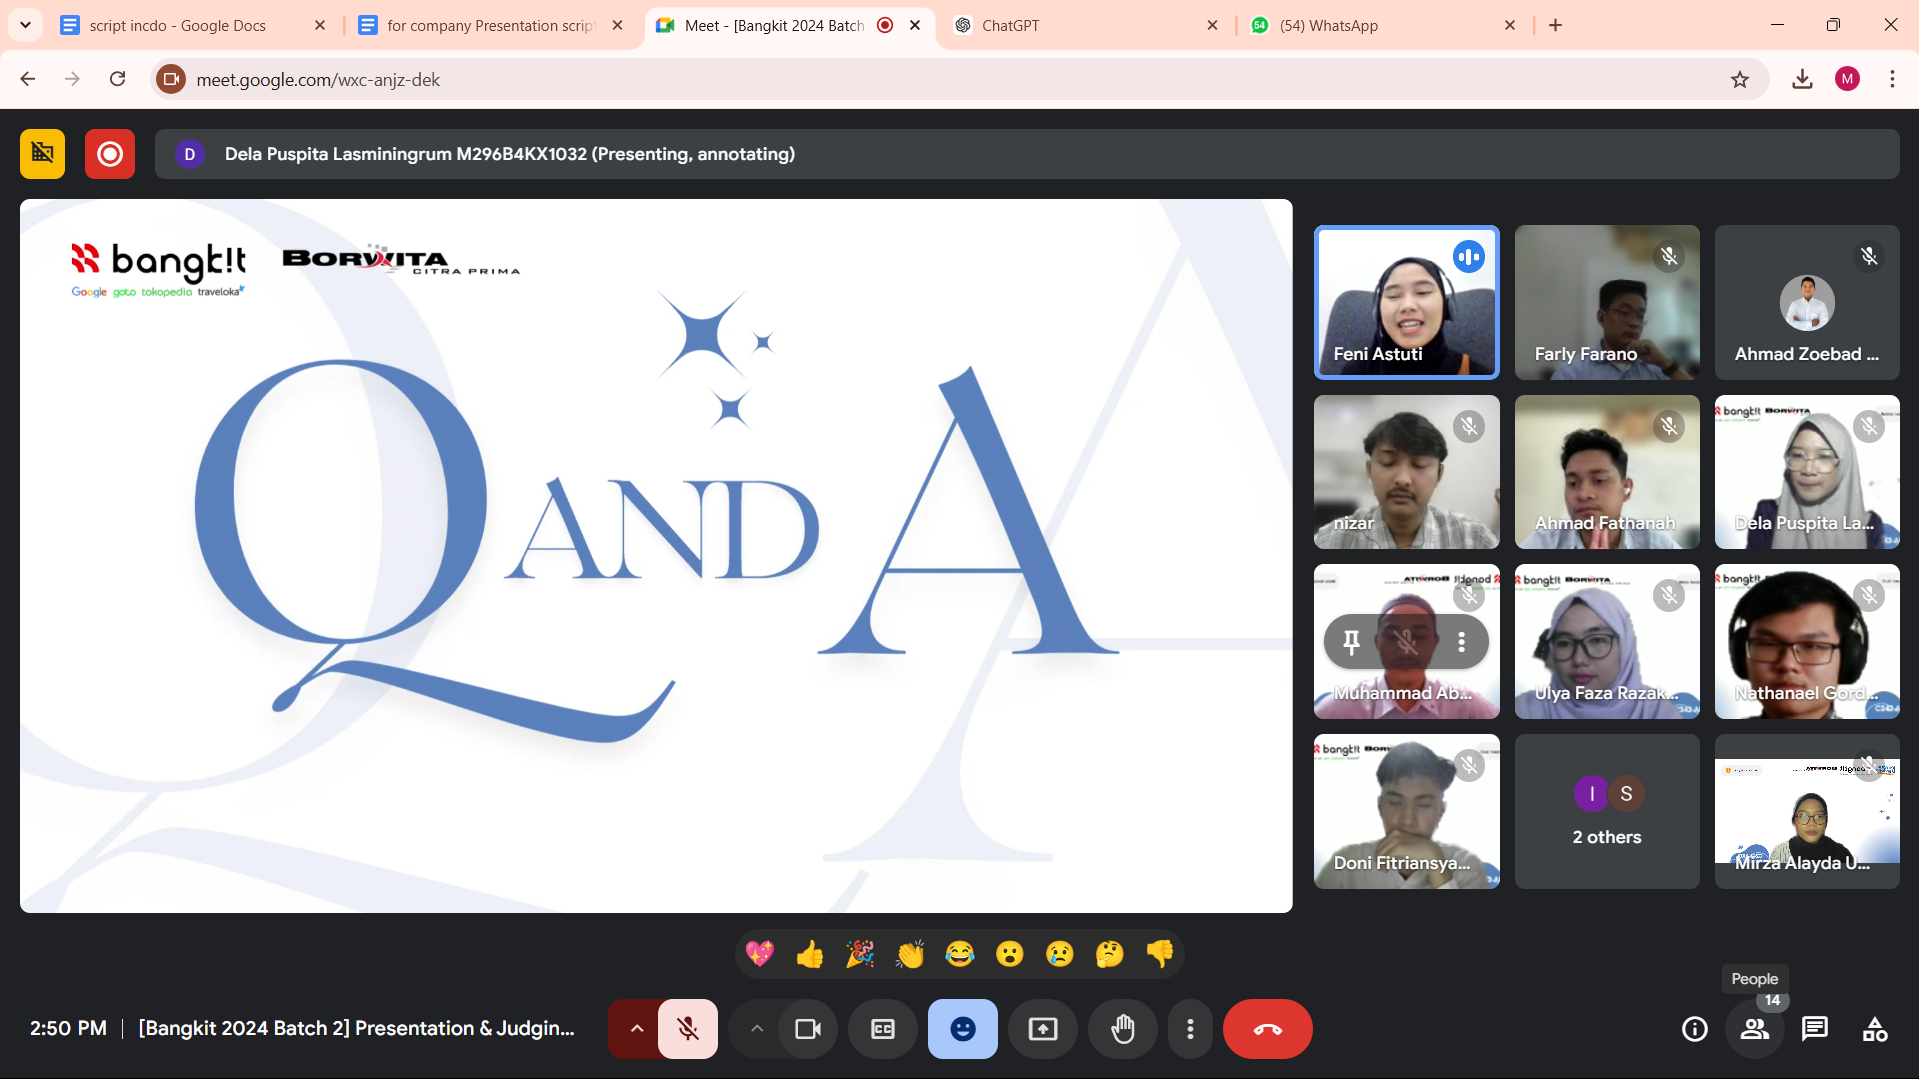The image size is (1919, 1079).
Task: Send the surprised face reaction
Action: (1010, 954)
